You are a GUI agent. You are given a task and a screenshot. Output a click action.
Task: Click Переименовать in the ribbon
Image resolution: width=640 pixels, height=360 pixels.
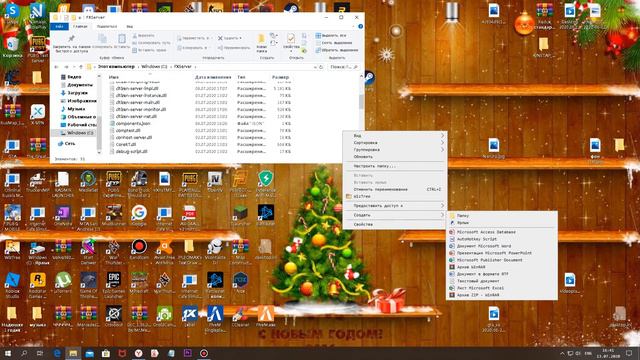(x=234, y=48)
